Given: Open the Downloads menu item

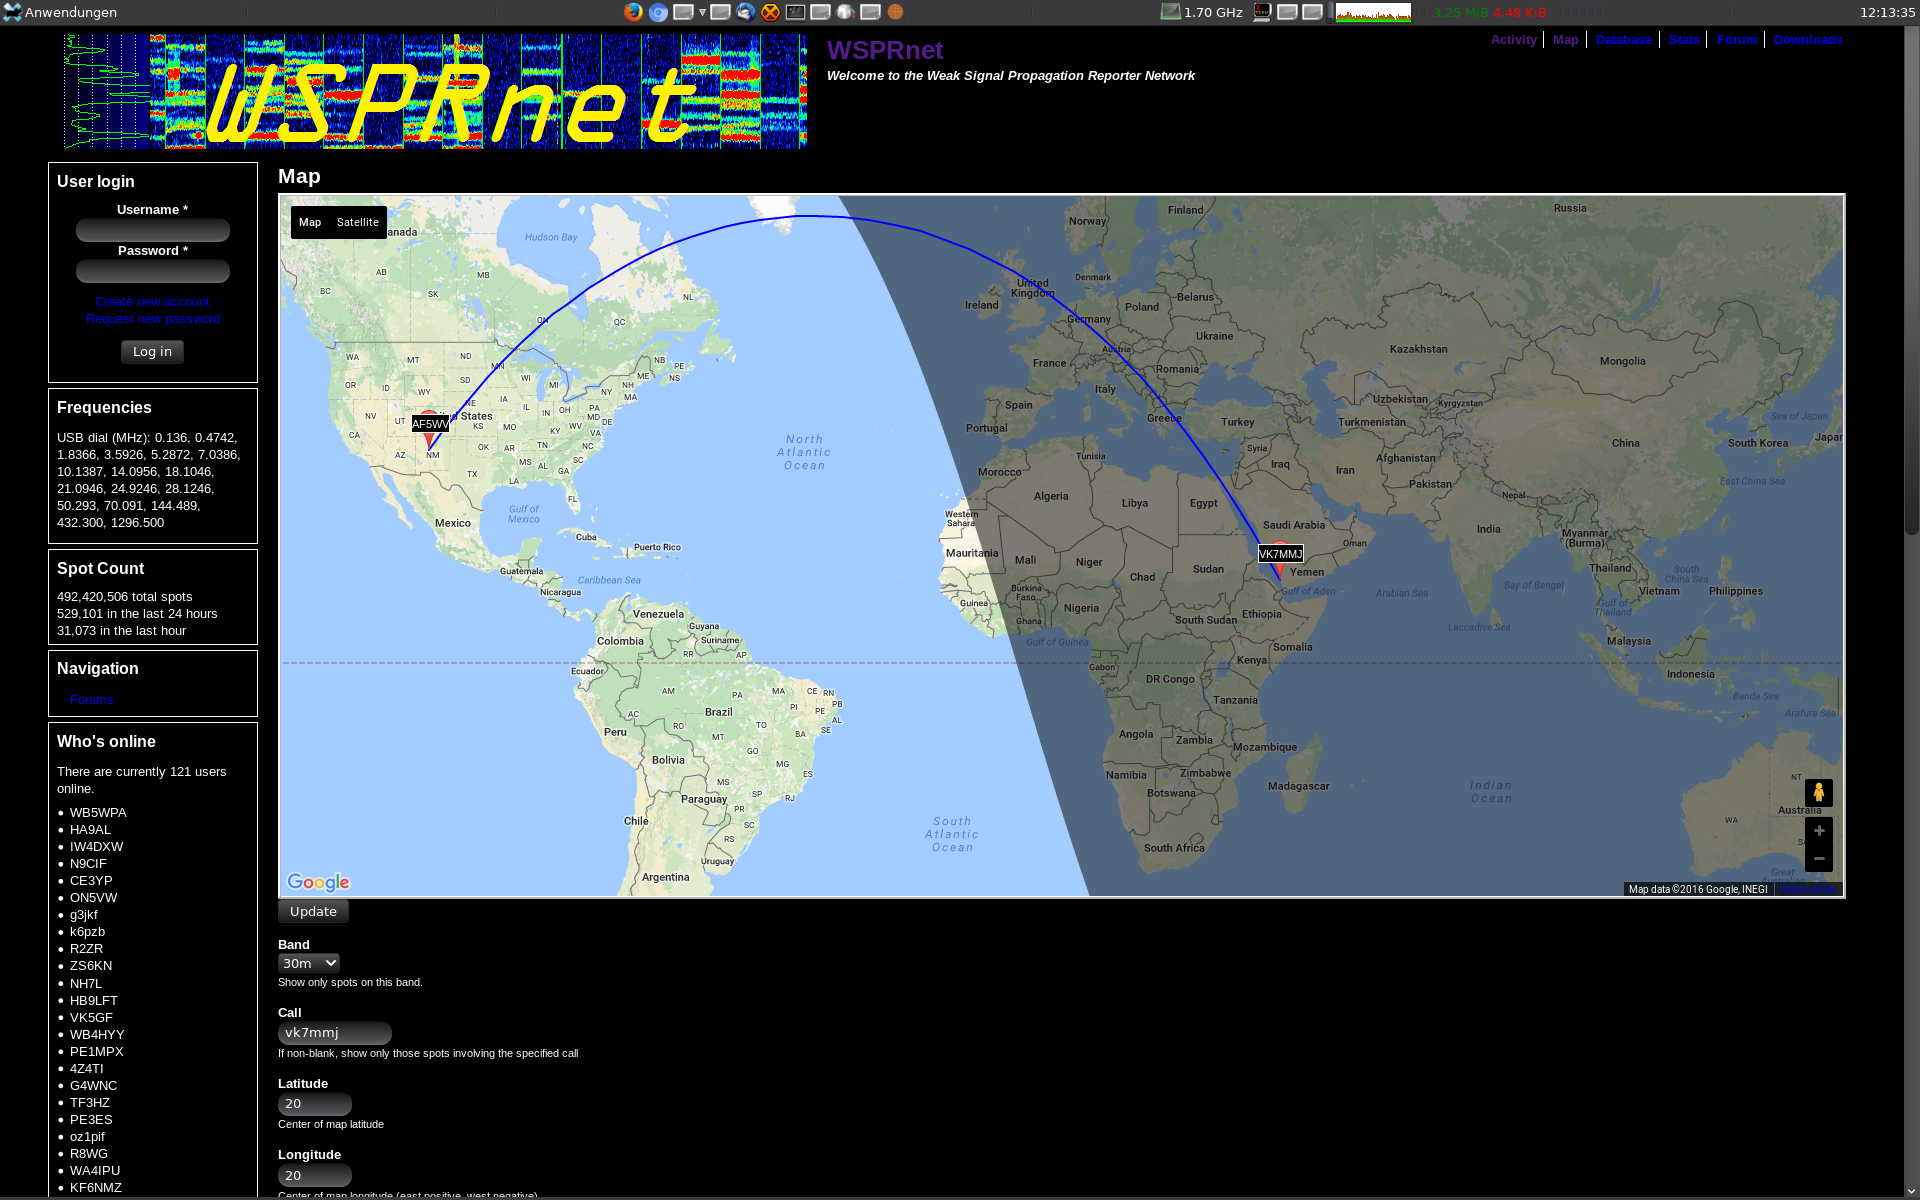Looking at the screenshot, I should coord(1808,40).
